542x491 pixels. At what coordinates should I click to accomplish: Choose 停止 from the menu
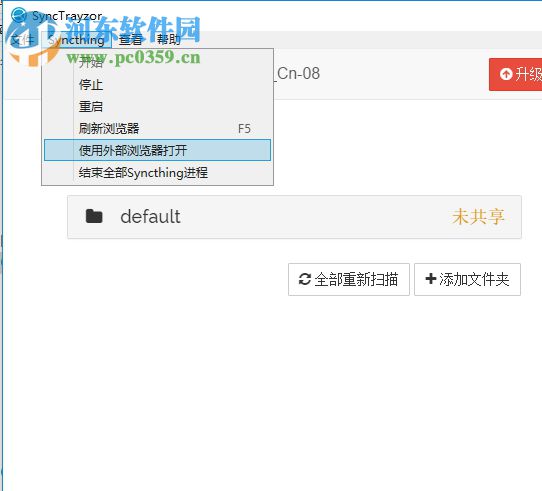[157, 85]
